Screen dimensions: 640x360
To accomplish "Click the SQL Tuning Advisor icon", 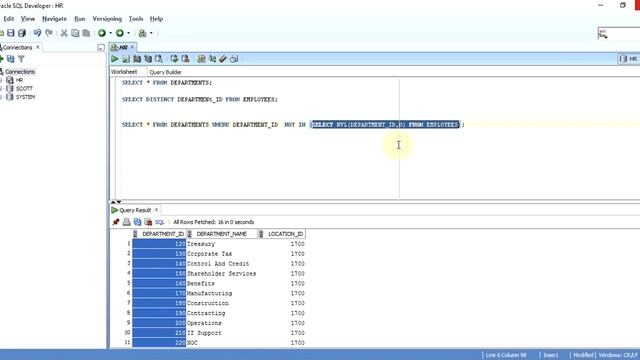I will [x=159, y=59].
